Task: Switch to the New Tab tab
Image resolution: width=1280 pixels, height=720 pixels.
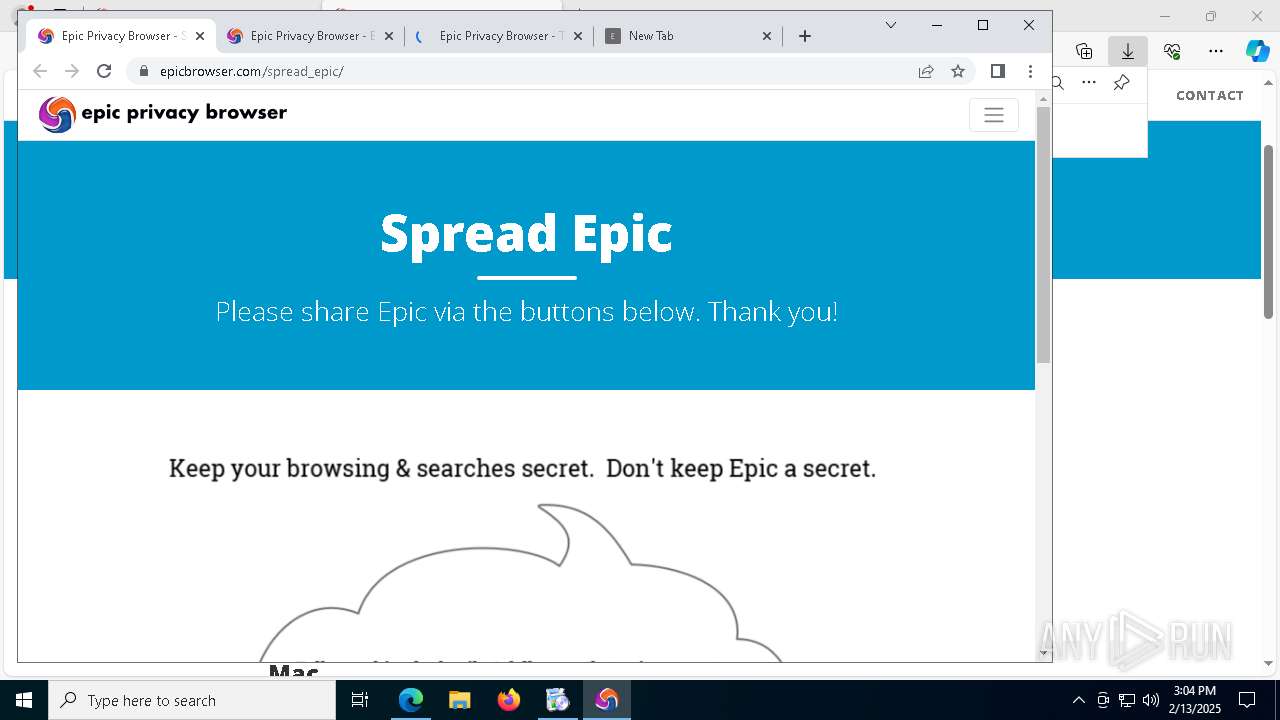Action: (x=688, y=36)
